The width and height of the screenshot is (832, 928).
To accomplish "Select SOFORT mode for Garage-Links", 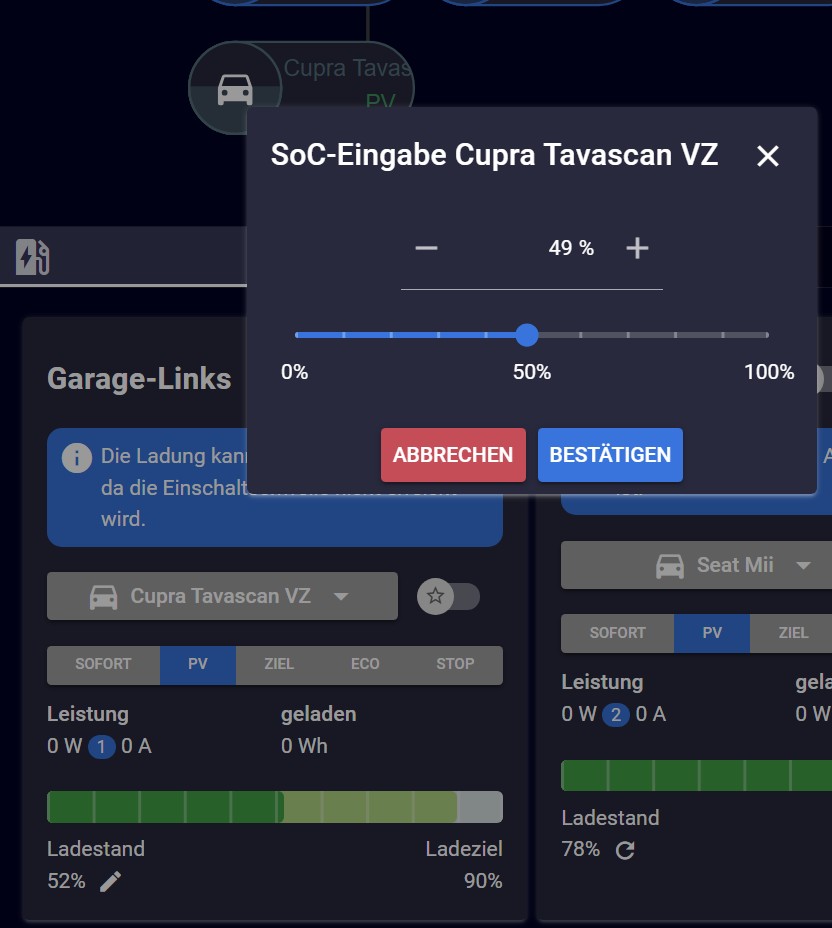I will 103,664.
